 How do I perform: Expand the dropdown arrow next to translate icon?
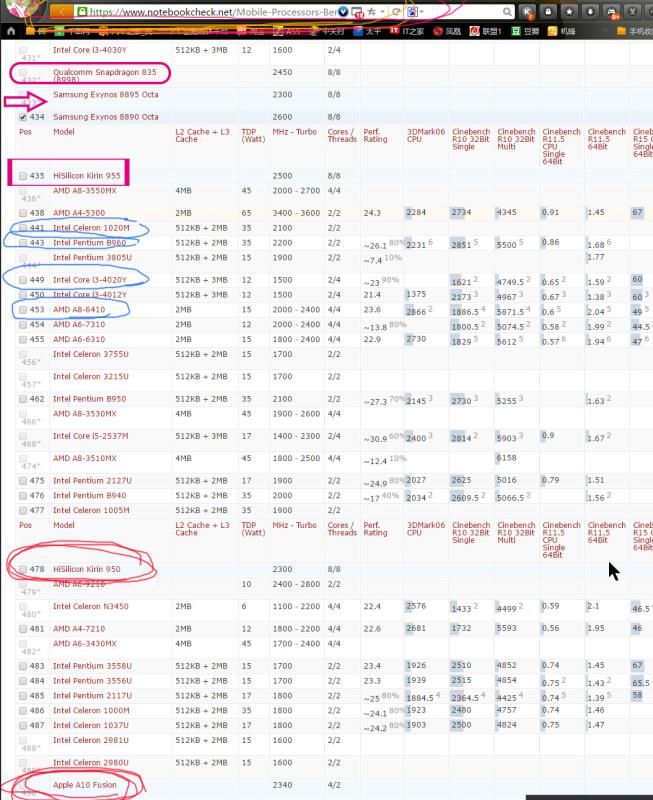(422, 11)
